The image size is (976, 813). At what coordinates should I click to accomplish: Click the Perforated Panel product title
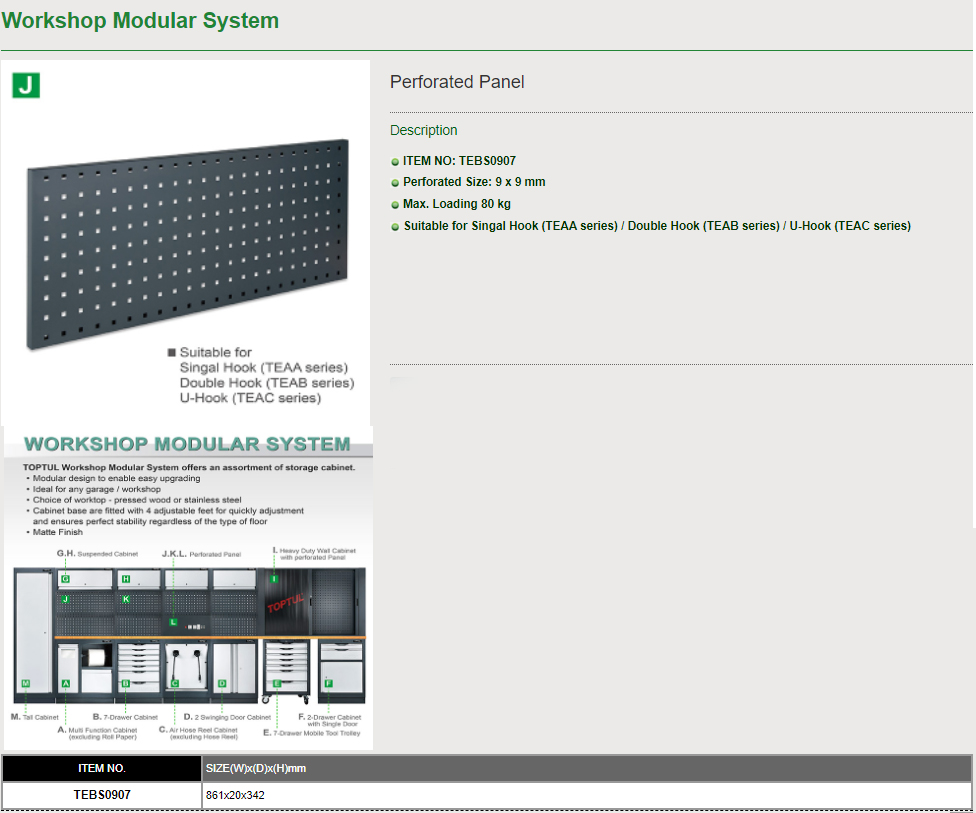click(x=457, y=82)
